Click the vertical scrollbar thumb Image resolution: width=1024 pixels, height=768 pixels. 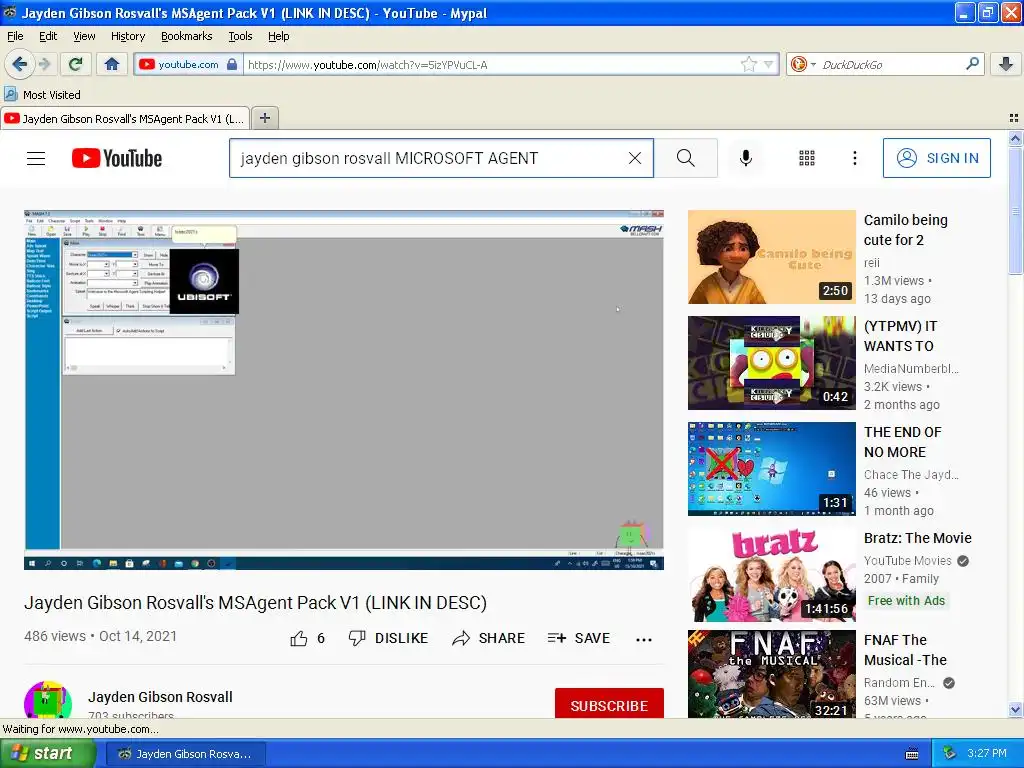click(x=1015, y=210)
